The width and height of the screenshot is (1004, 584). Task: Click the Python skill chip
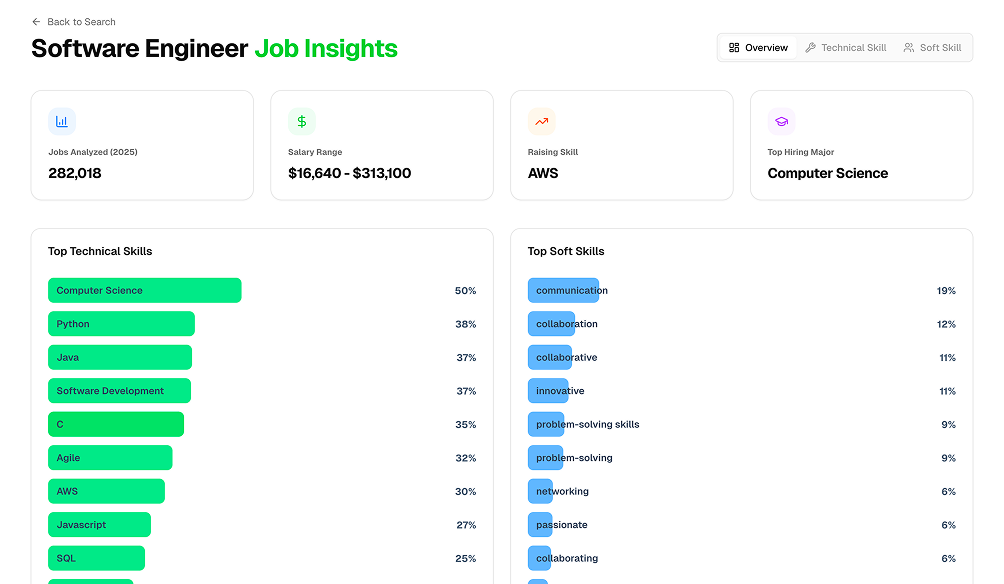pyautogui.click(x=121, y=323)
